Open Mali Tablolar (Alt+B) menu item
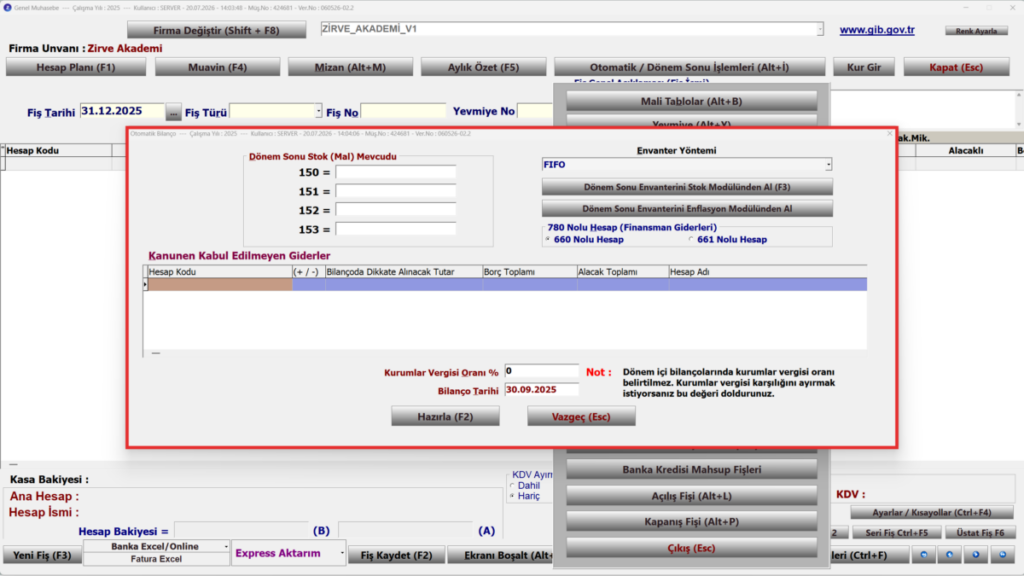This screenshot has width=1024, height=576. point(691,101)
